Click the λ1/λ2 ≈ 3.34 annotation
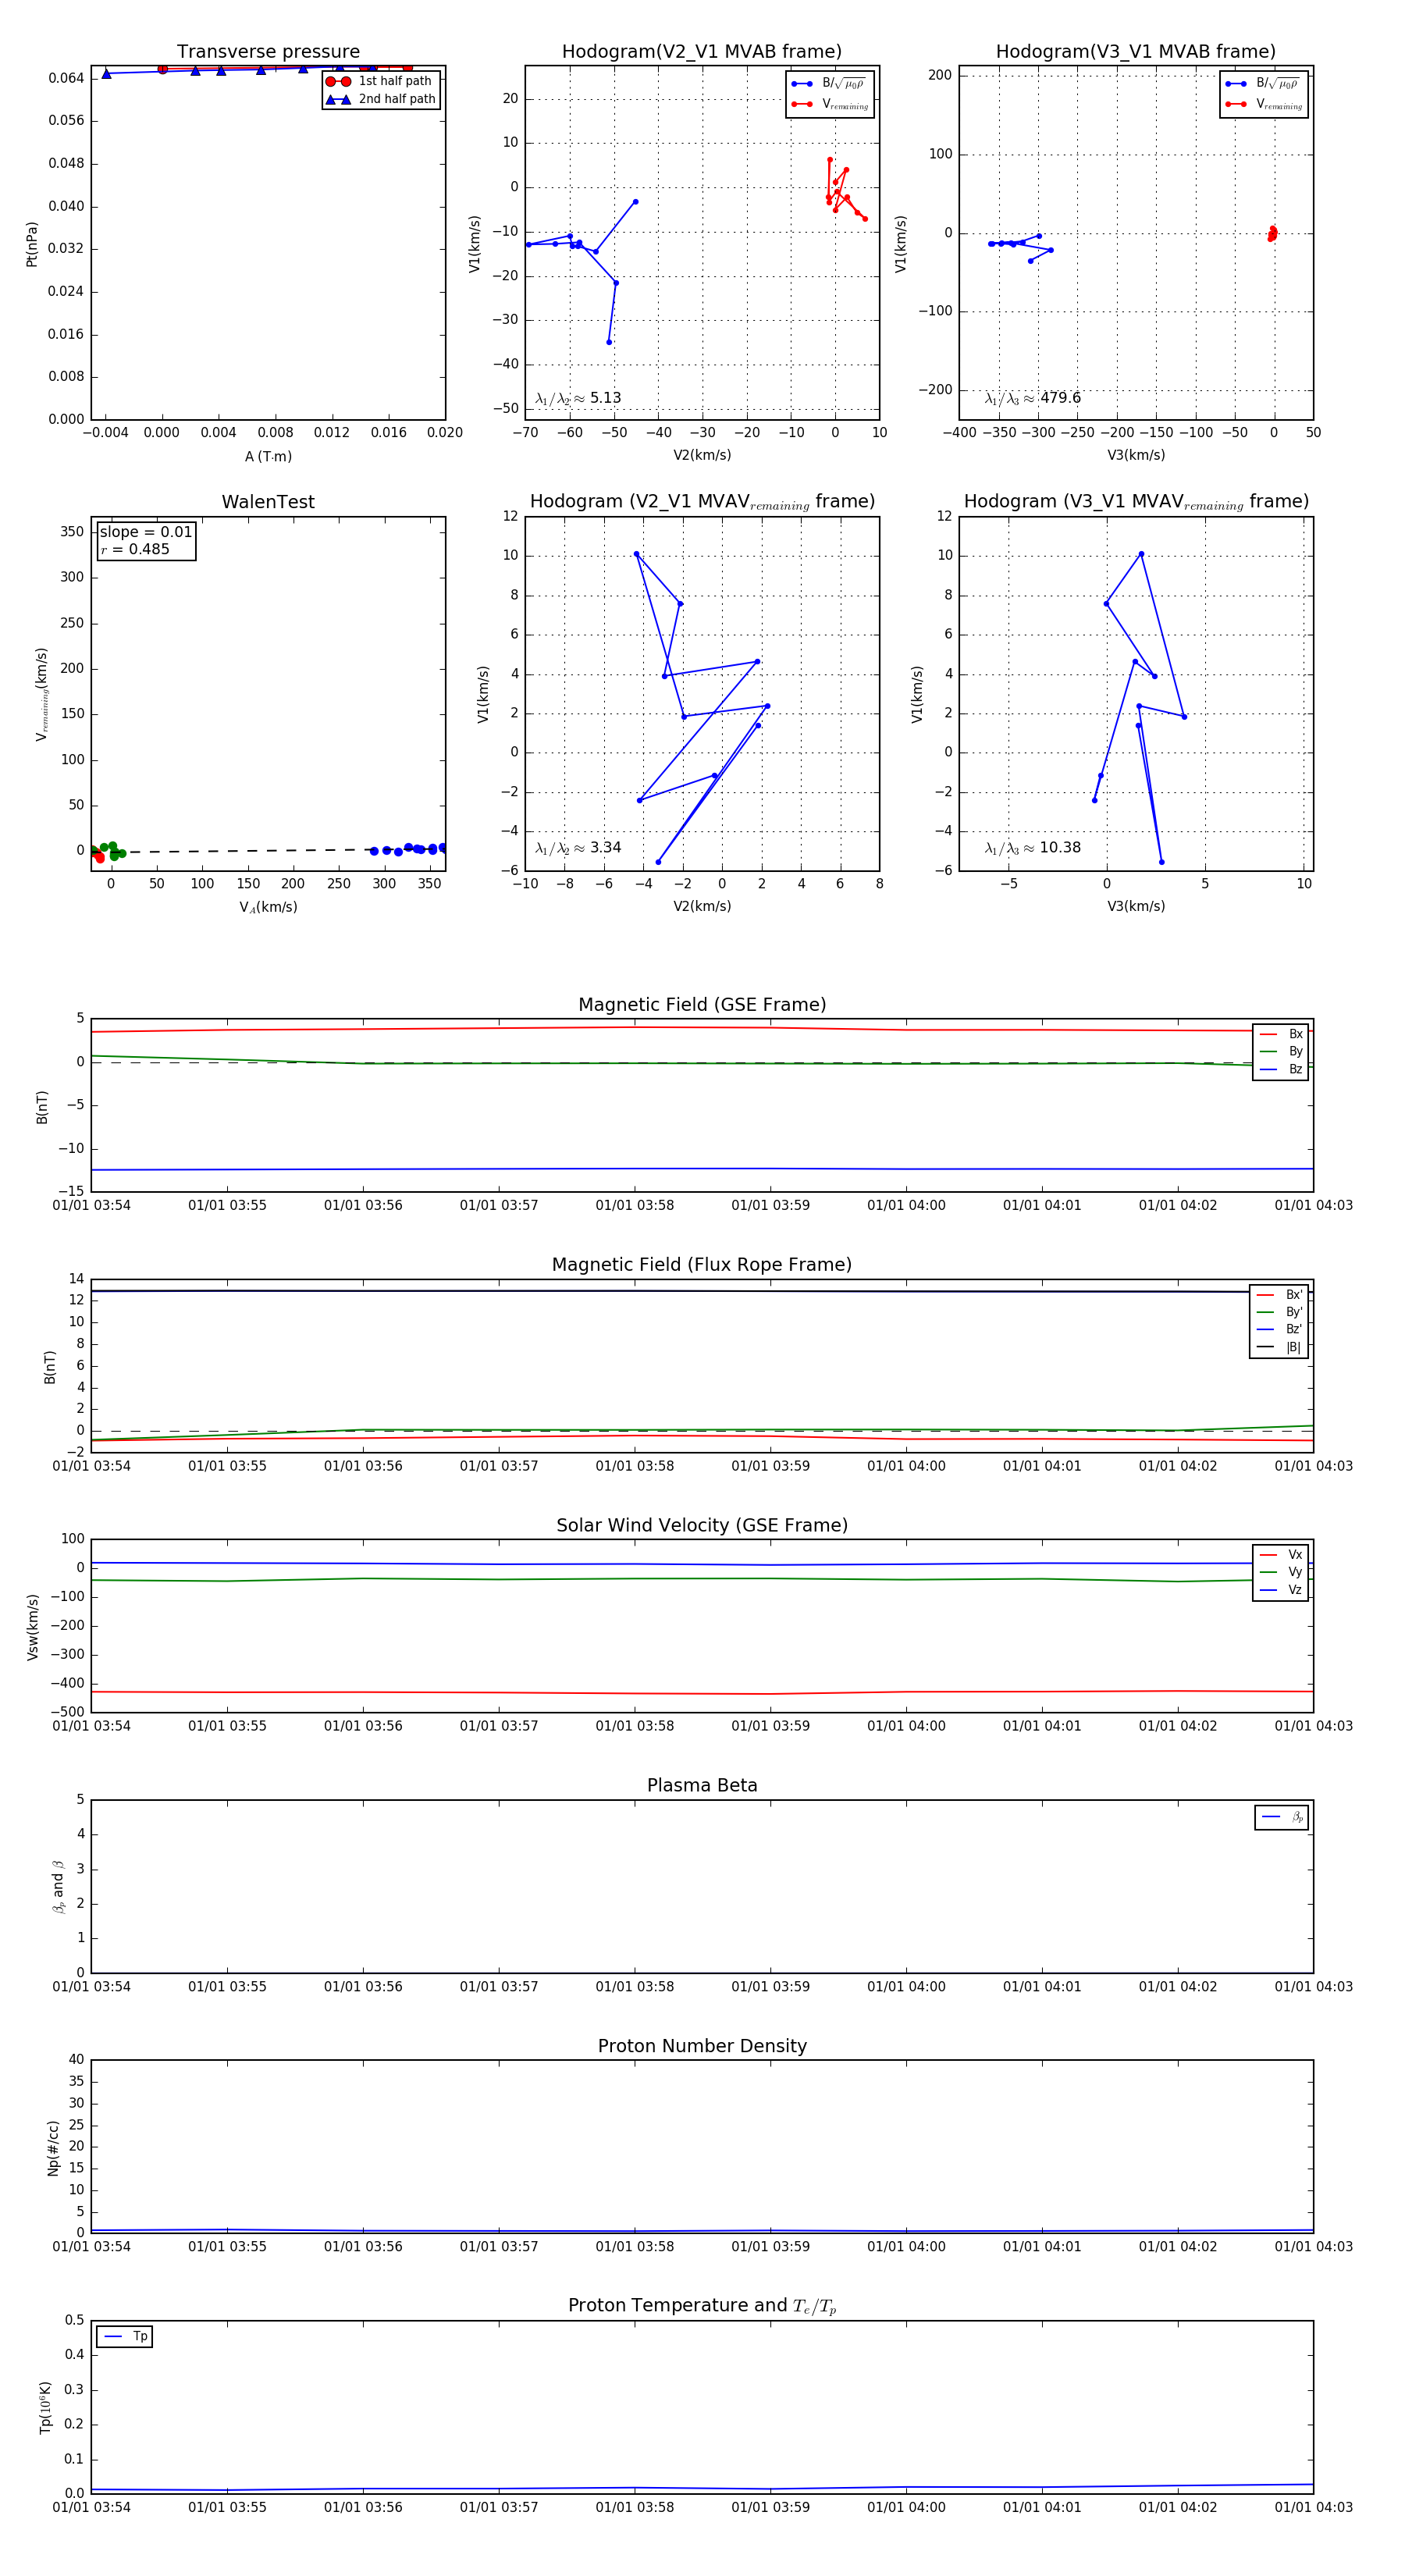The image size is (1405, 2576). (578, 848)
